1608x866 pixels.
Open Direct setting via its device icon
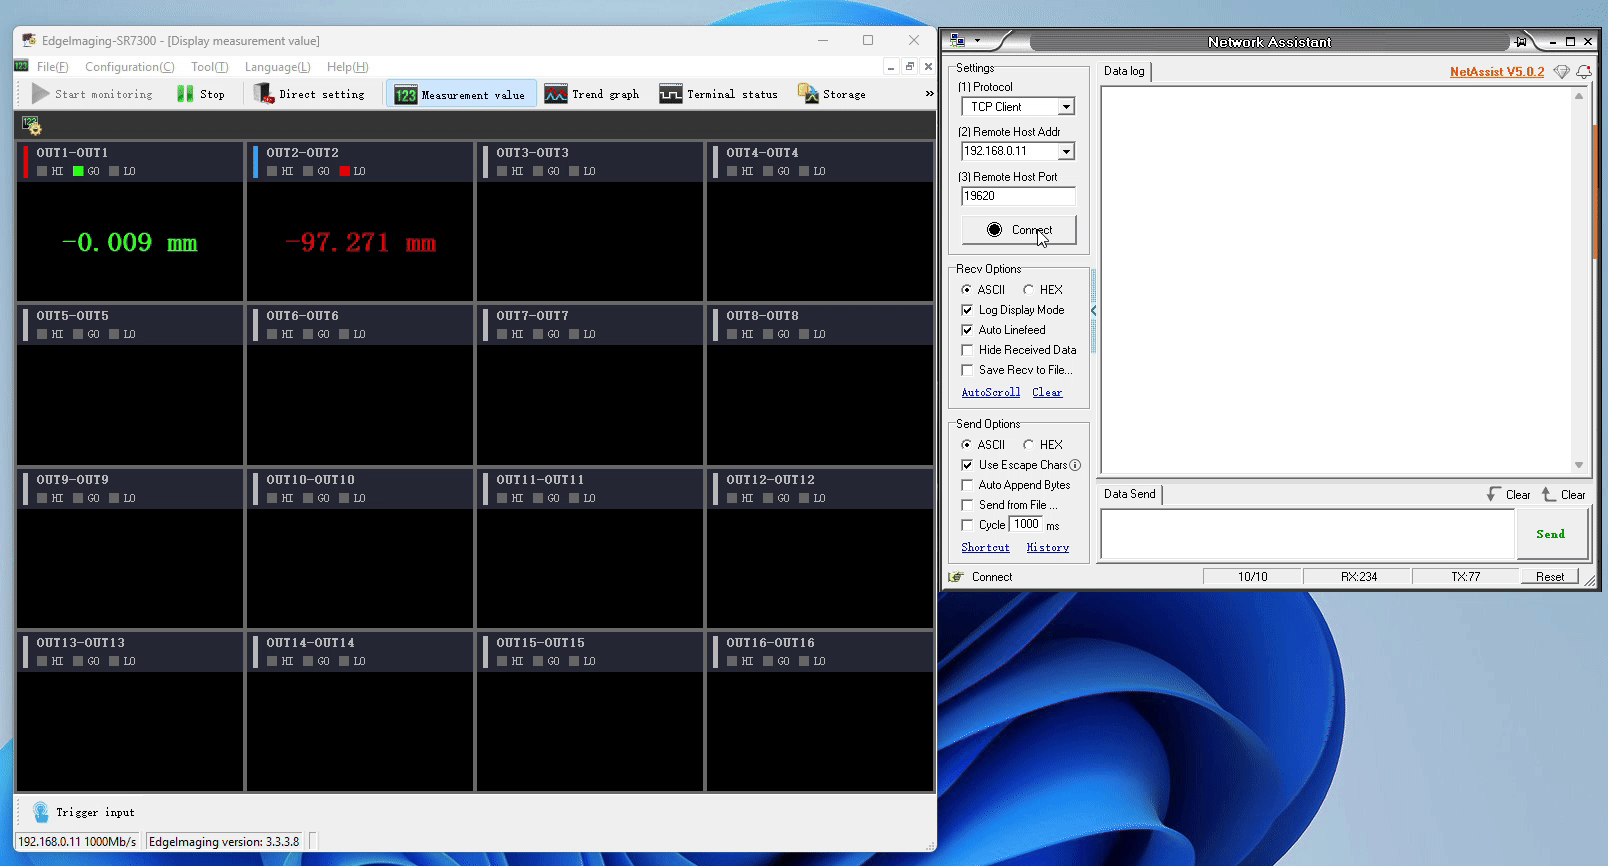point(264,94)
